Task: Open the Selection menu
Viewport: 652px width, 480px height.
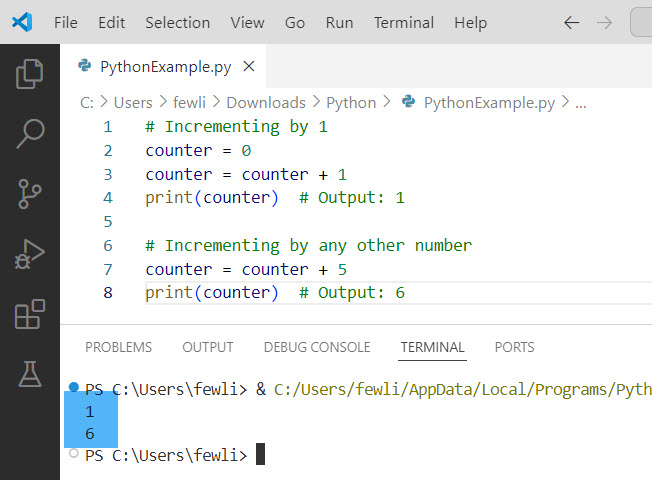Action: [178, 22]
